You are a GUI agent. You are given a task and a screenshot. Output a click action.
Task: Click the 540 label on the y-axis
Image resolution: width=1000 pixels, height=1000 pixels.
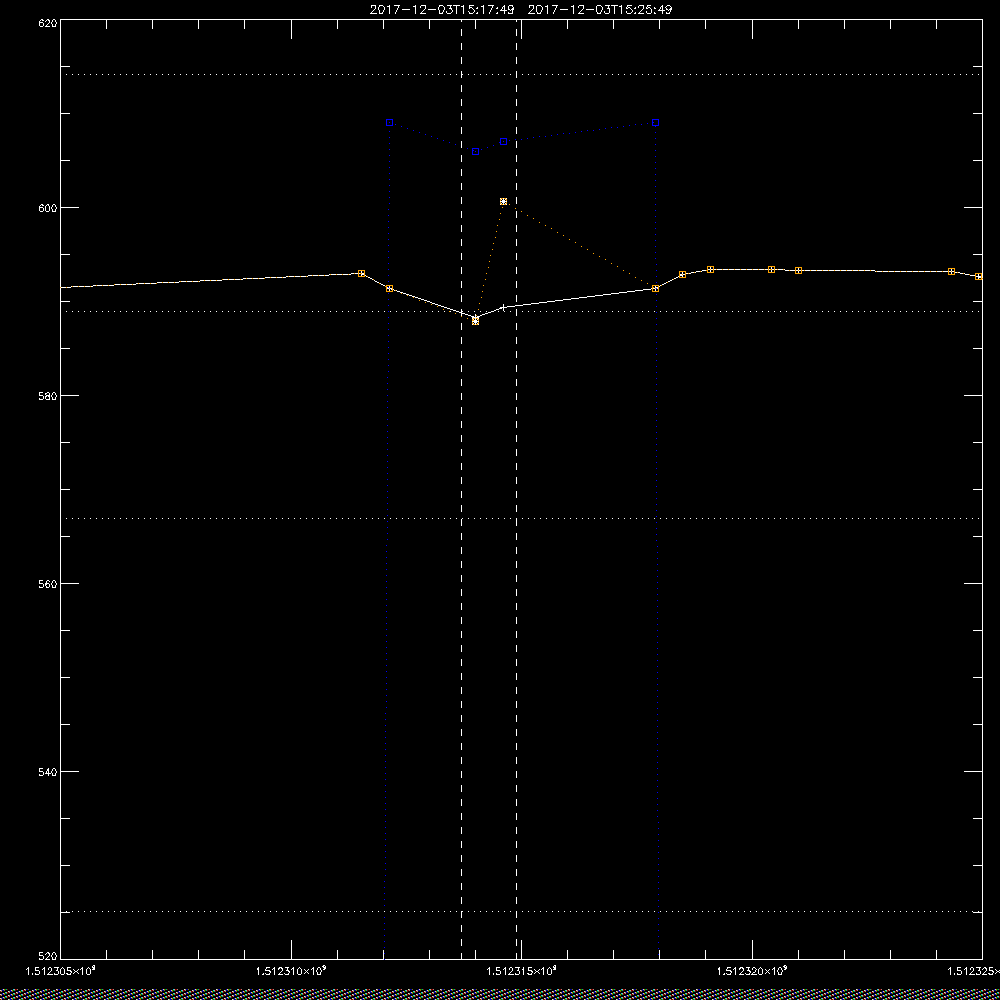pos(48,771)
